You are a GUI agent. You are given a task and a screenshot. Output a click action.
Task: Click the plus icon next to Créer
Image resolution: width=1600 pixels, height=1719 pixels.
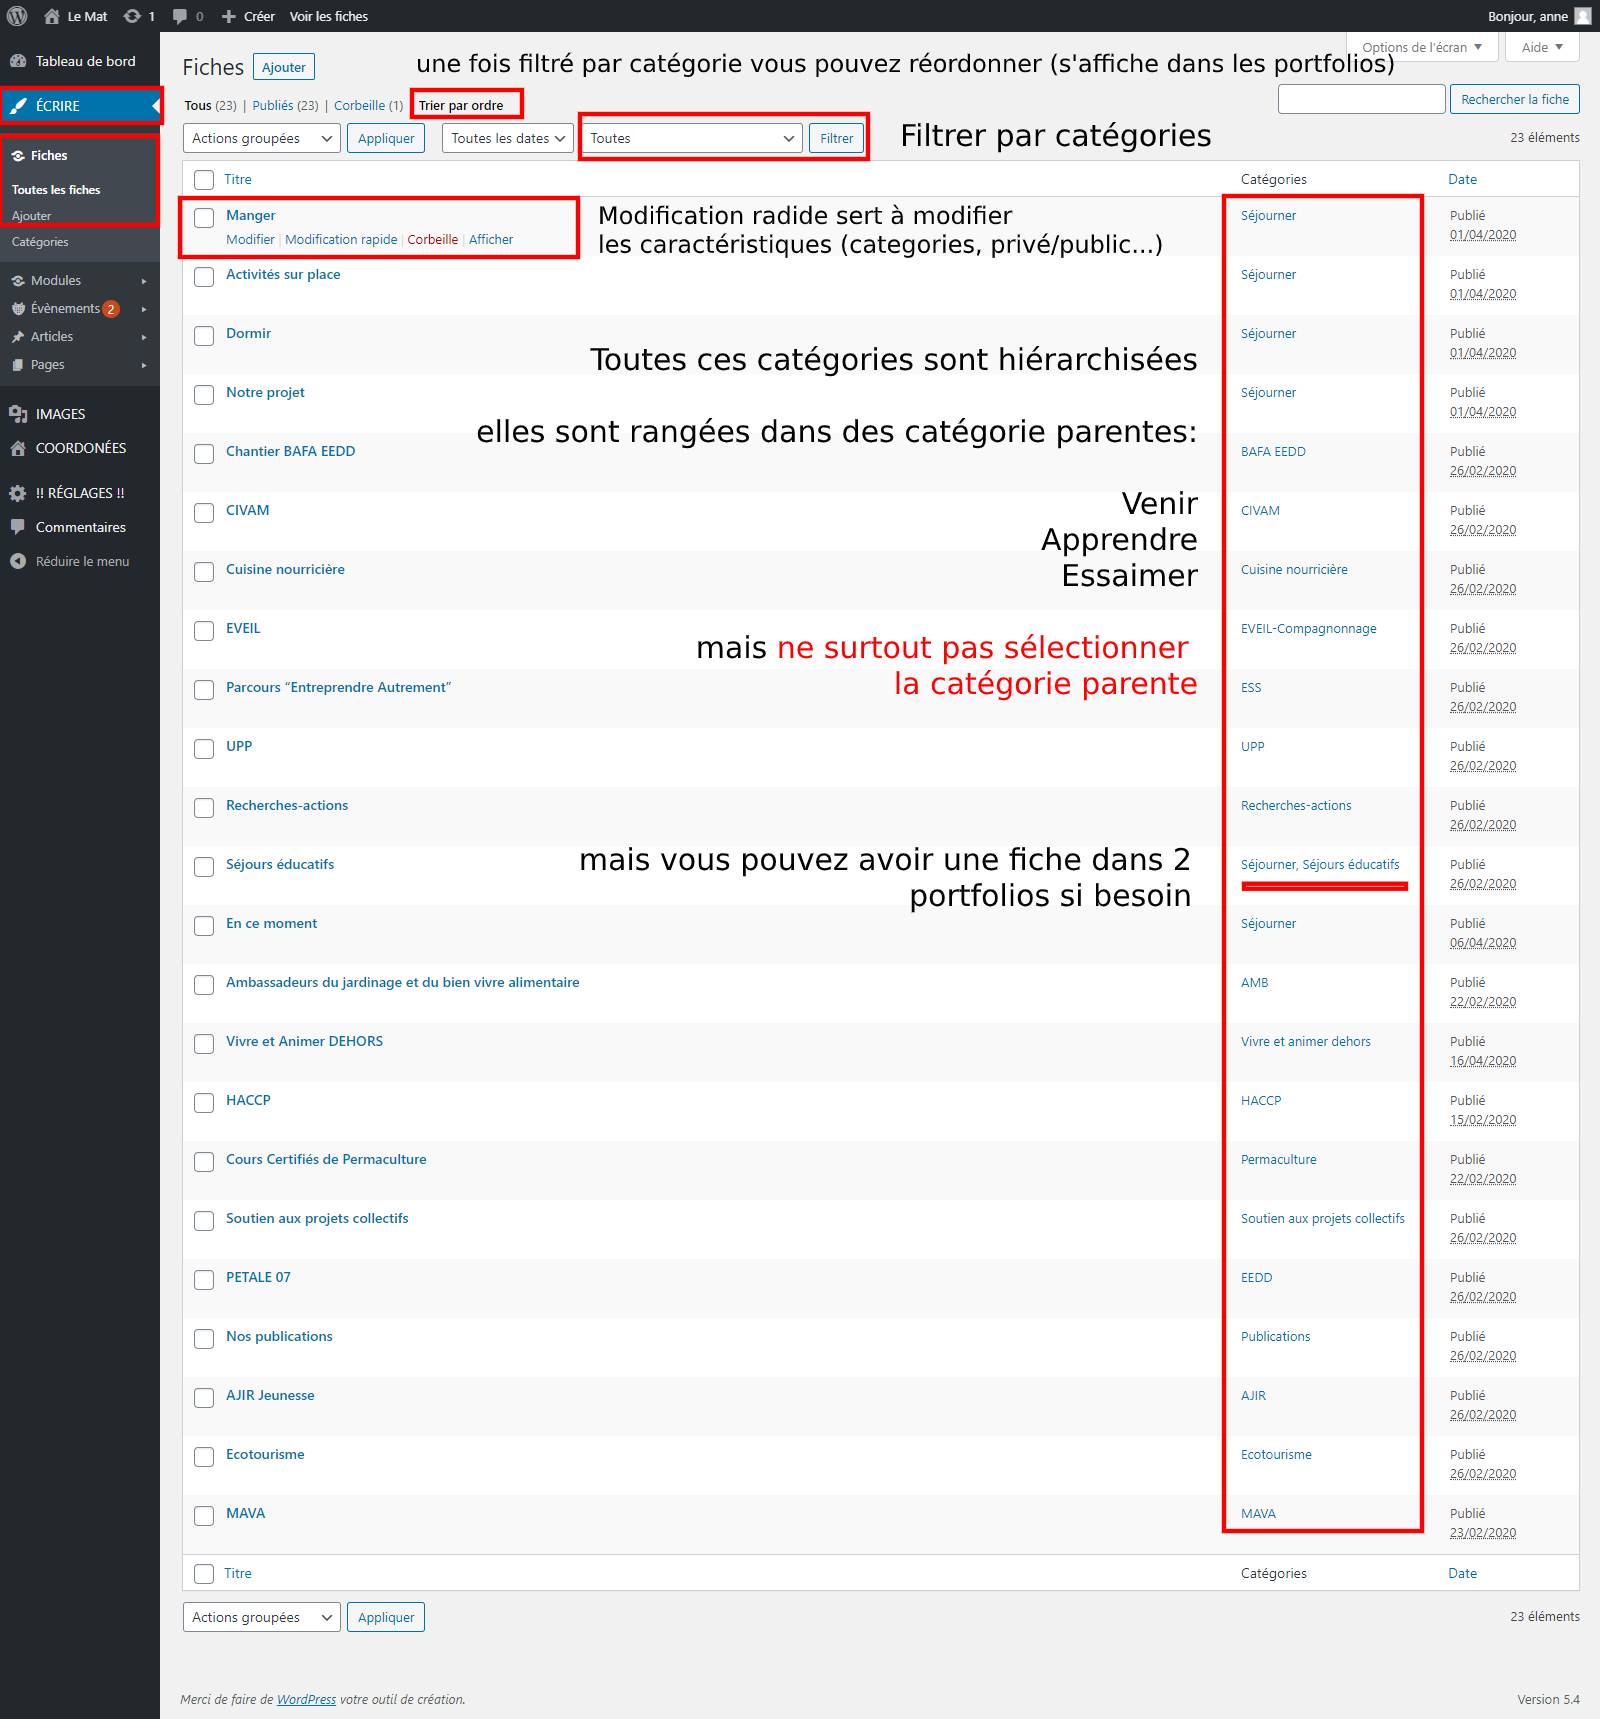pyautogui.click(x=229, y=16)
